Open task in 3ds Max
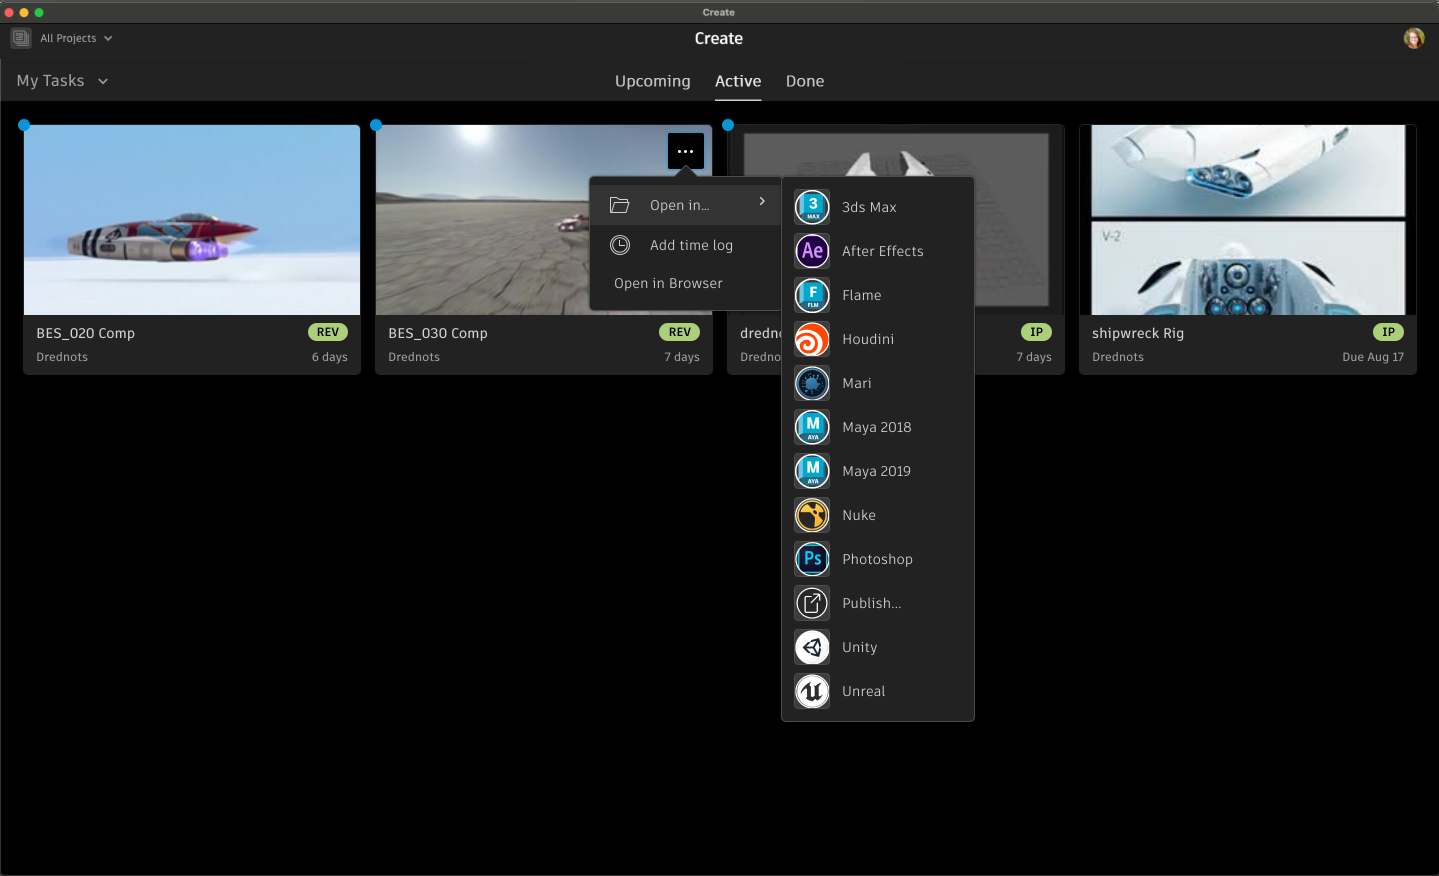The image size is (1439, 876). (x=878, y=207)
